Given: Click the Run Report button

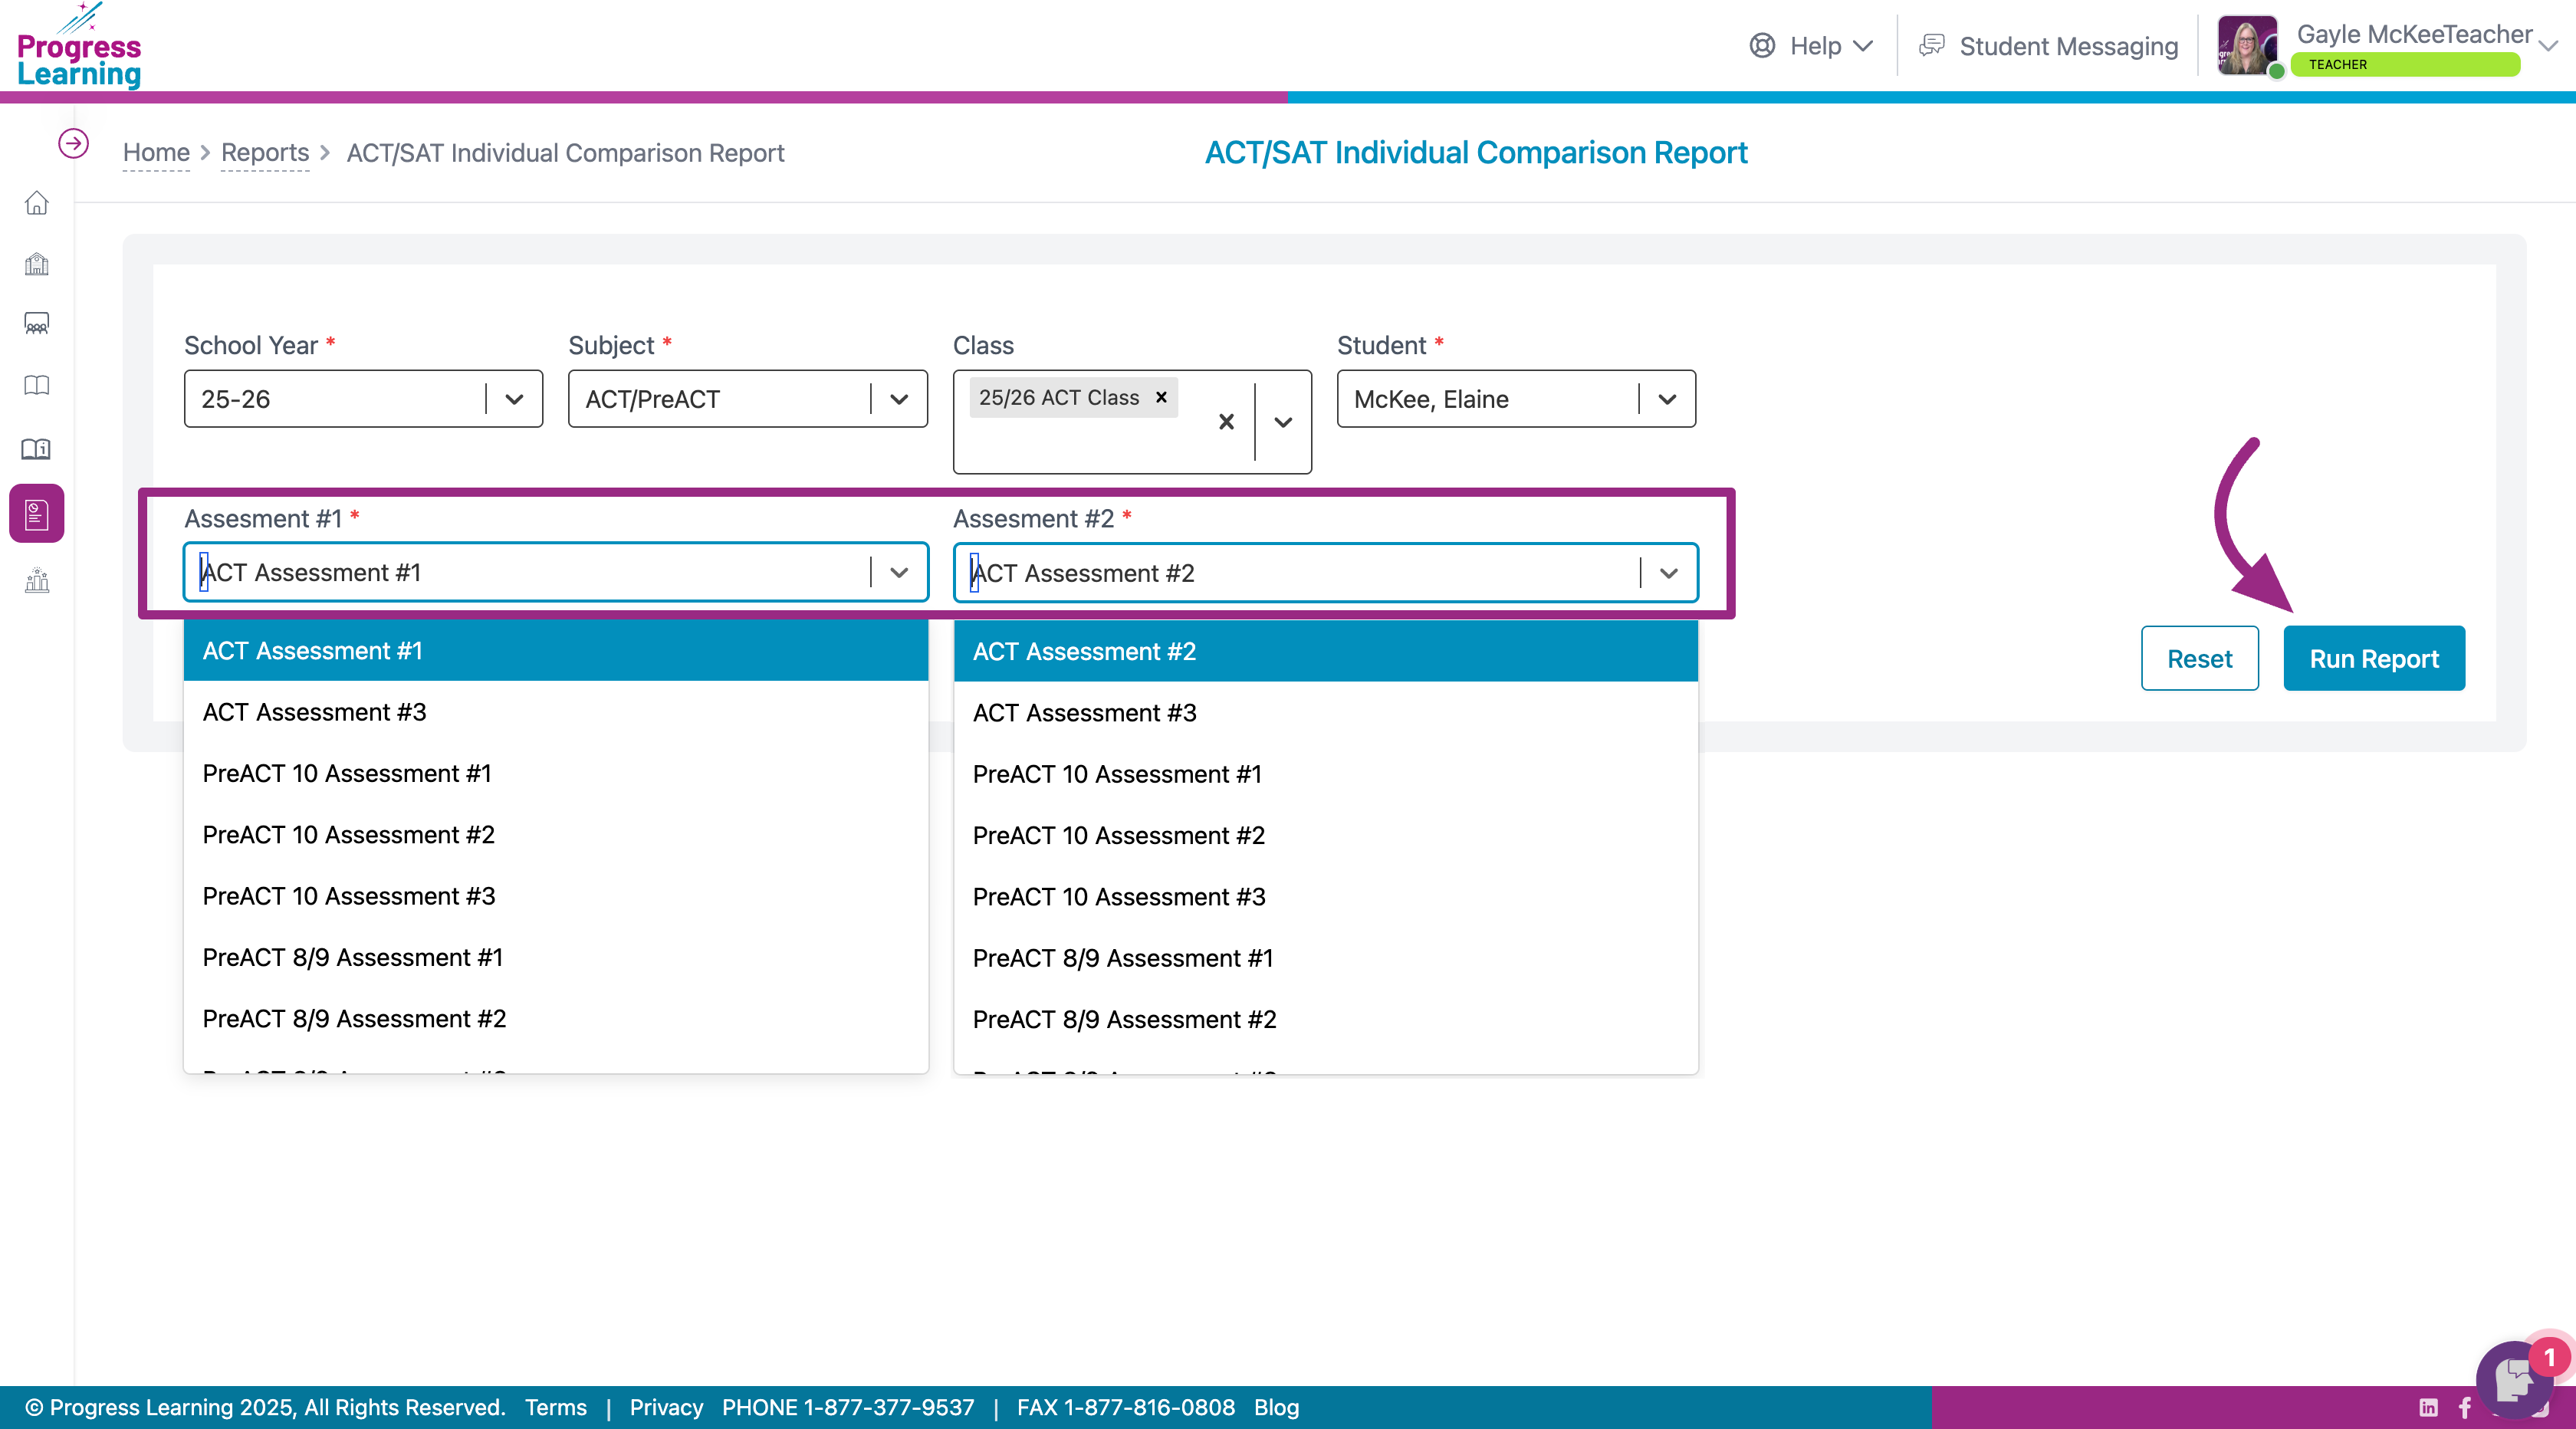Looking at the screenshot, I should (2373, 658).
